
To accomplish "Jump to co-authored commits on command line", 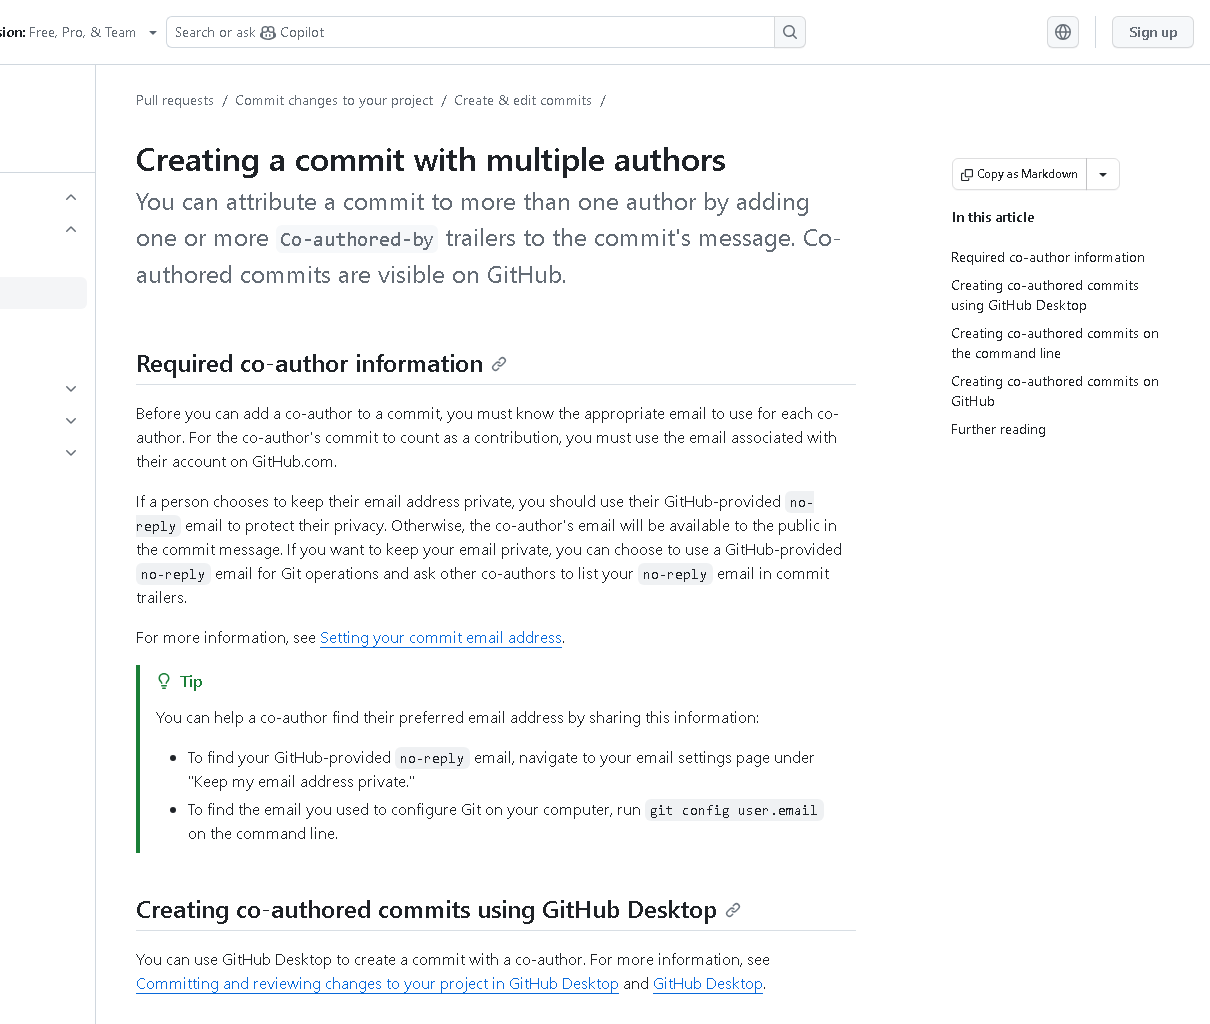I will click(x=1055, y=343).
